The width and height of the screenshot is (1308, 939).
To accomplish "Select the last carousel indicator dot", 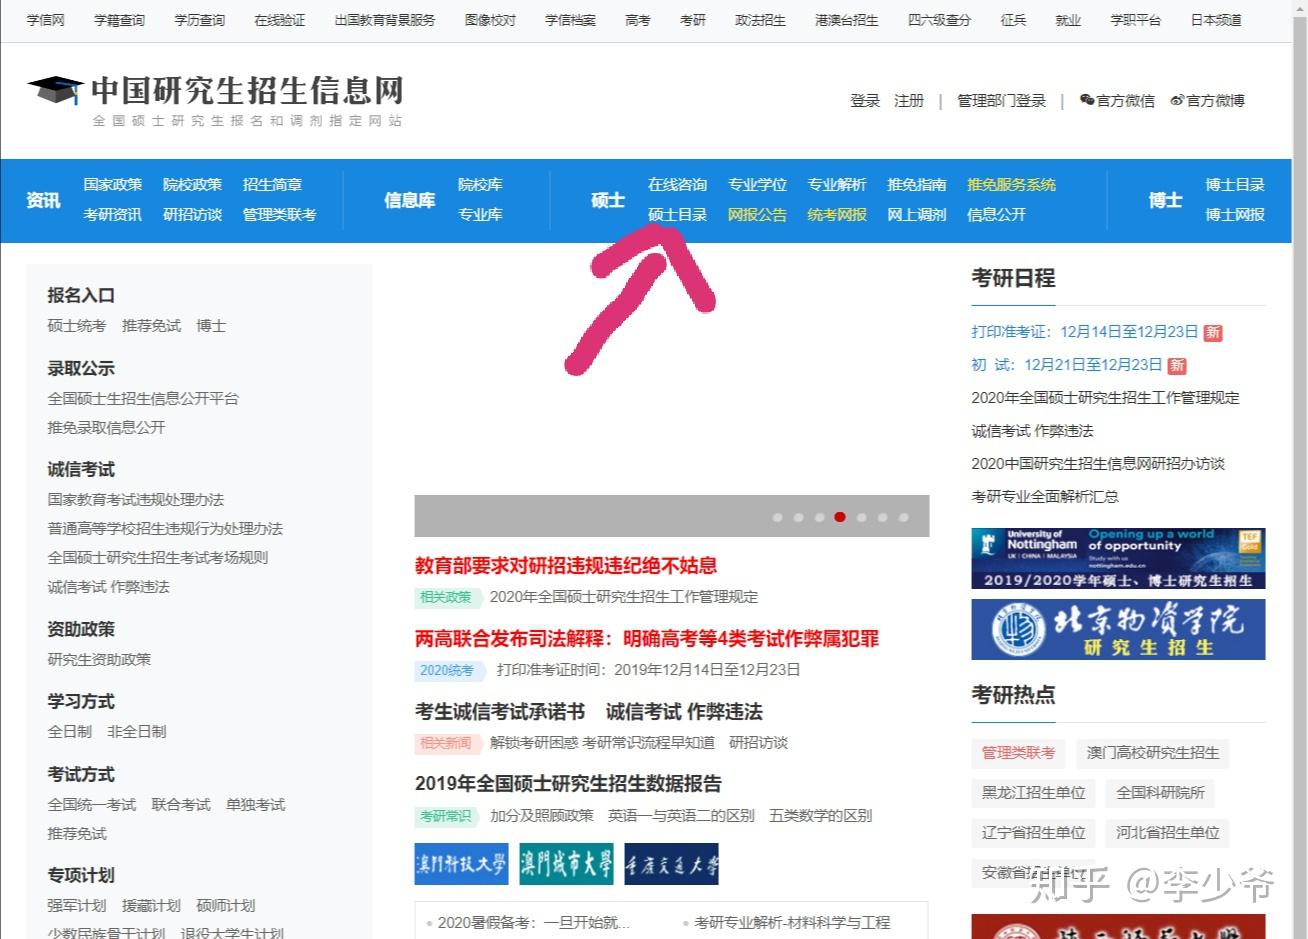I will coord(903,517).
